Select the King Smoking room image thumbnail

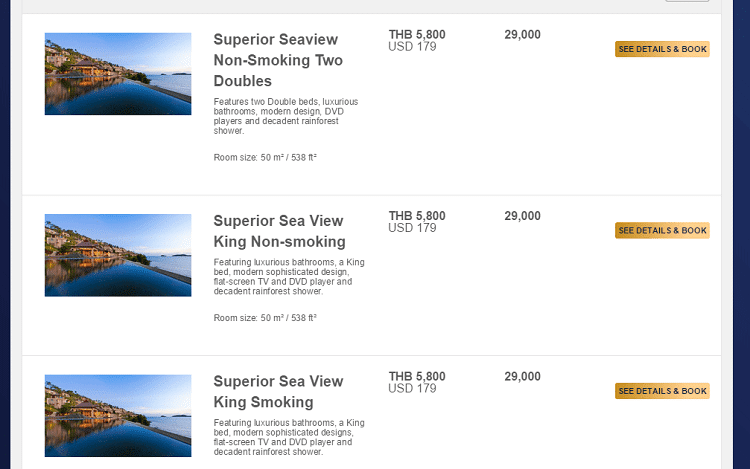pos(118,416)
